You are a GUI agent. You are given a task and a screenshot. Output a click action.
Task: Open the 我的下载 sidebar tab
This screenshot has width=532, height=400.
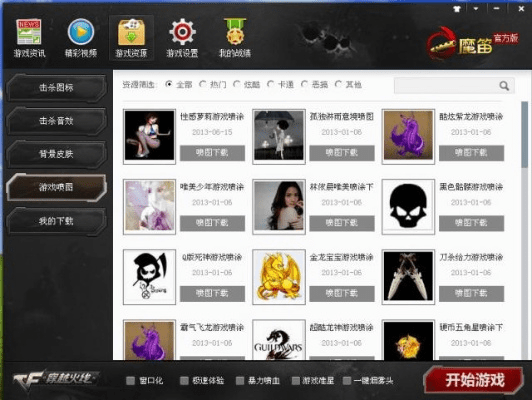[x=56, y=221]
